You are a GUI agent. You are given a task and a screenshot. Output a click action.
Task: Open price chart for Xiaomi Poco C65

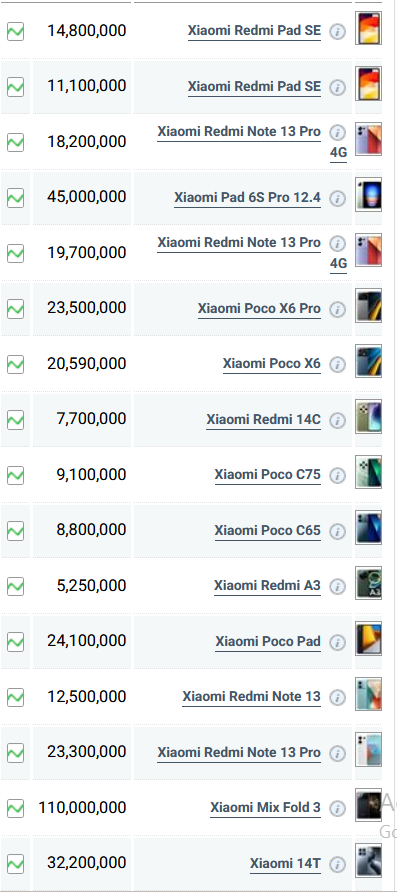[x=15, y=531]
